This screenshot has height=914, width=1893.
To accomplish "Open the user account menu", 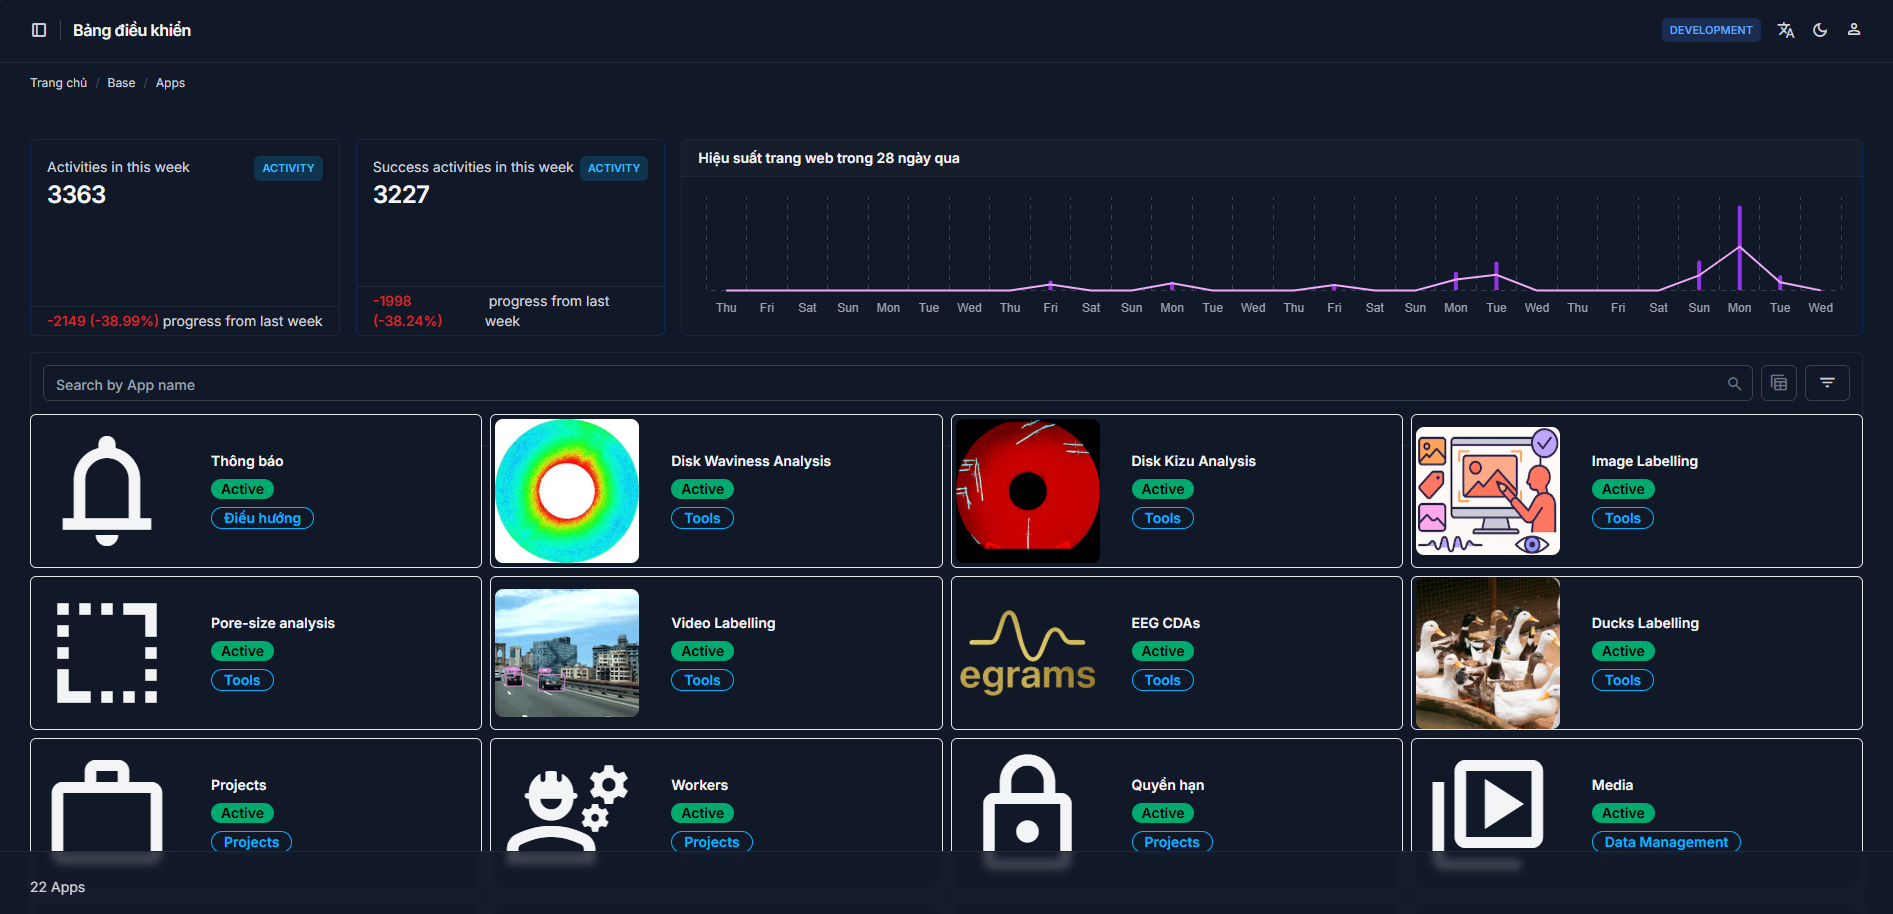I will pos(1854,30).
